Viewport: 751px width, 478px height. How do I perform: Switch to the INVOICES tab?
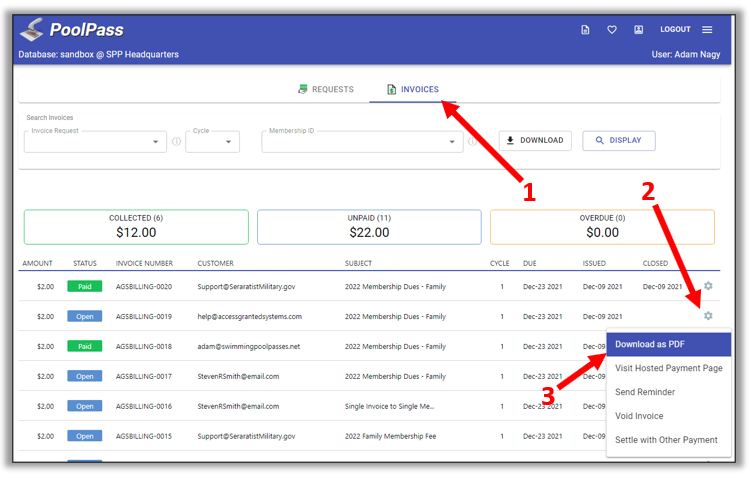412,90
